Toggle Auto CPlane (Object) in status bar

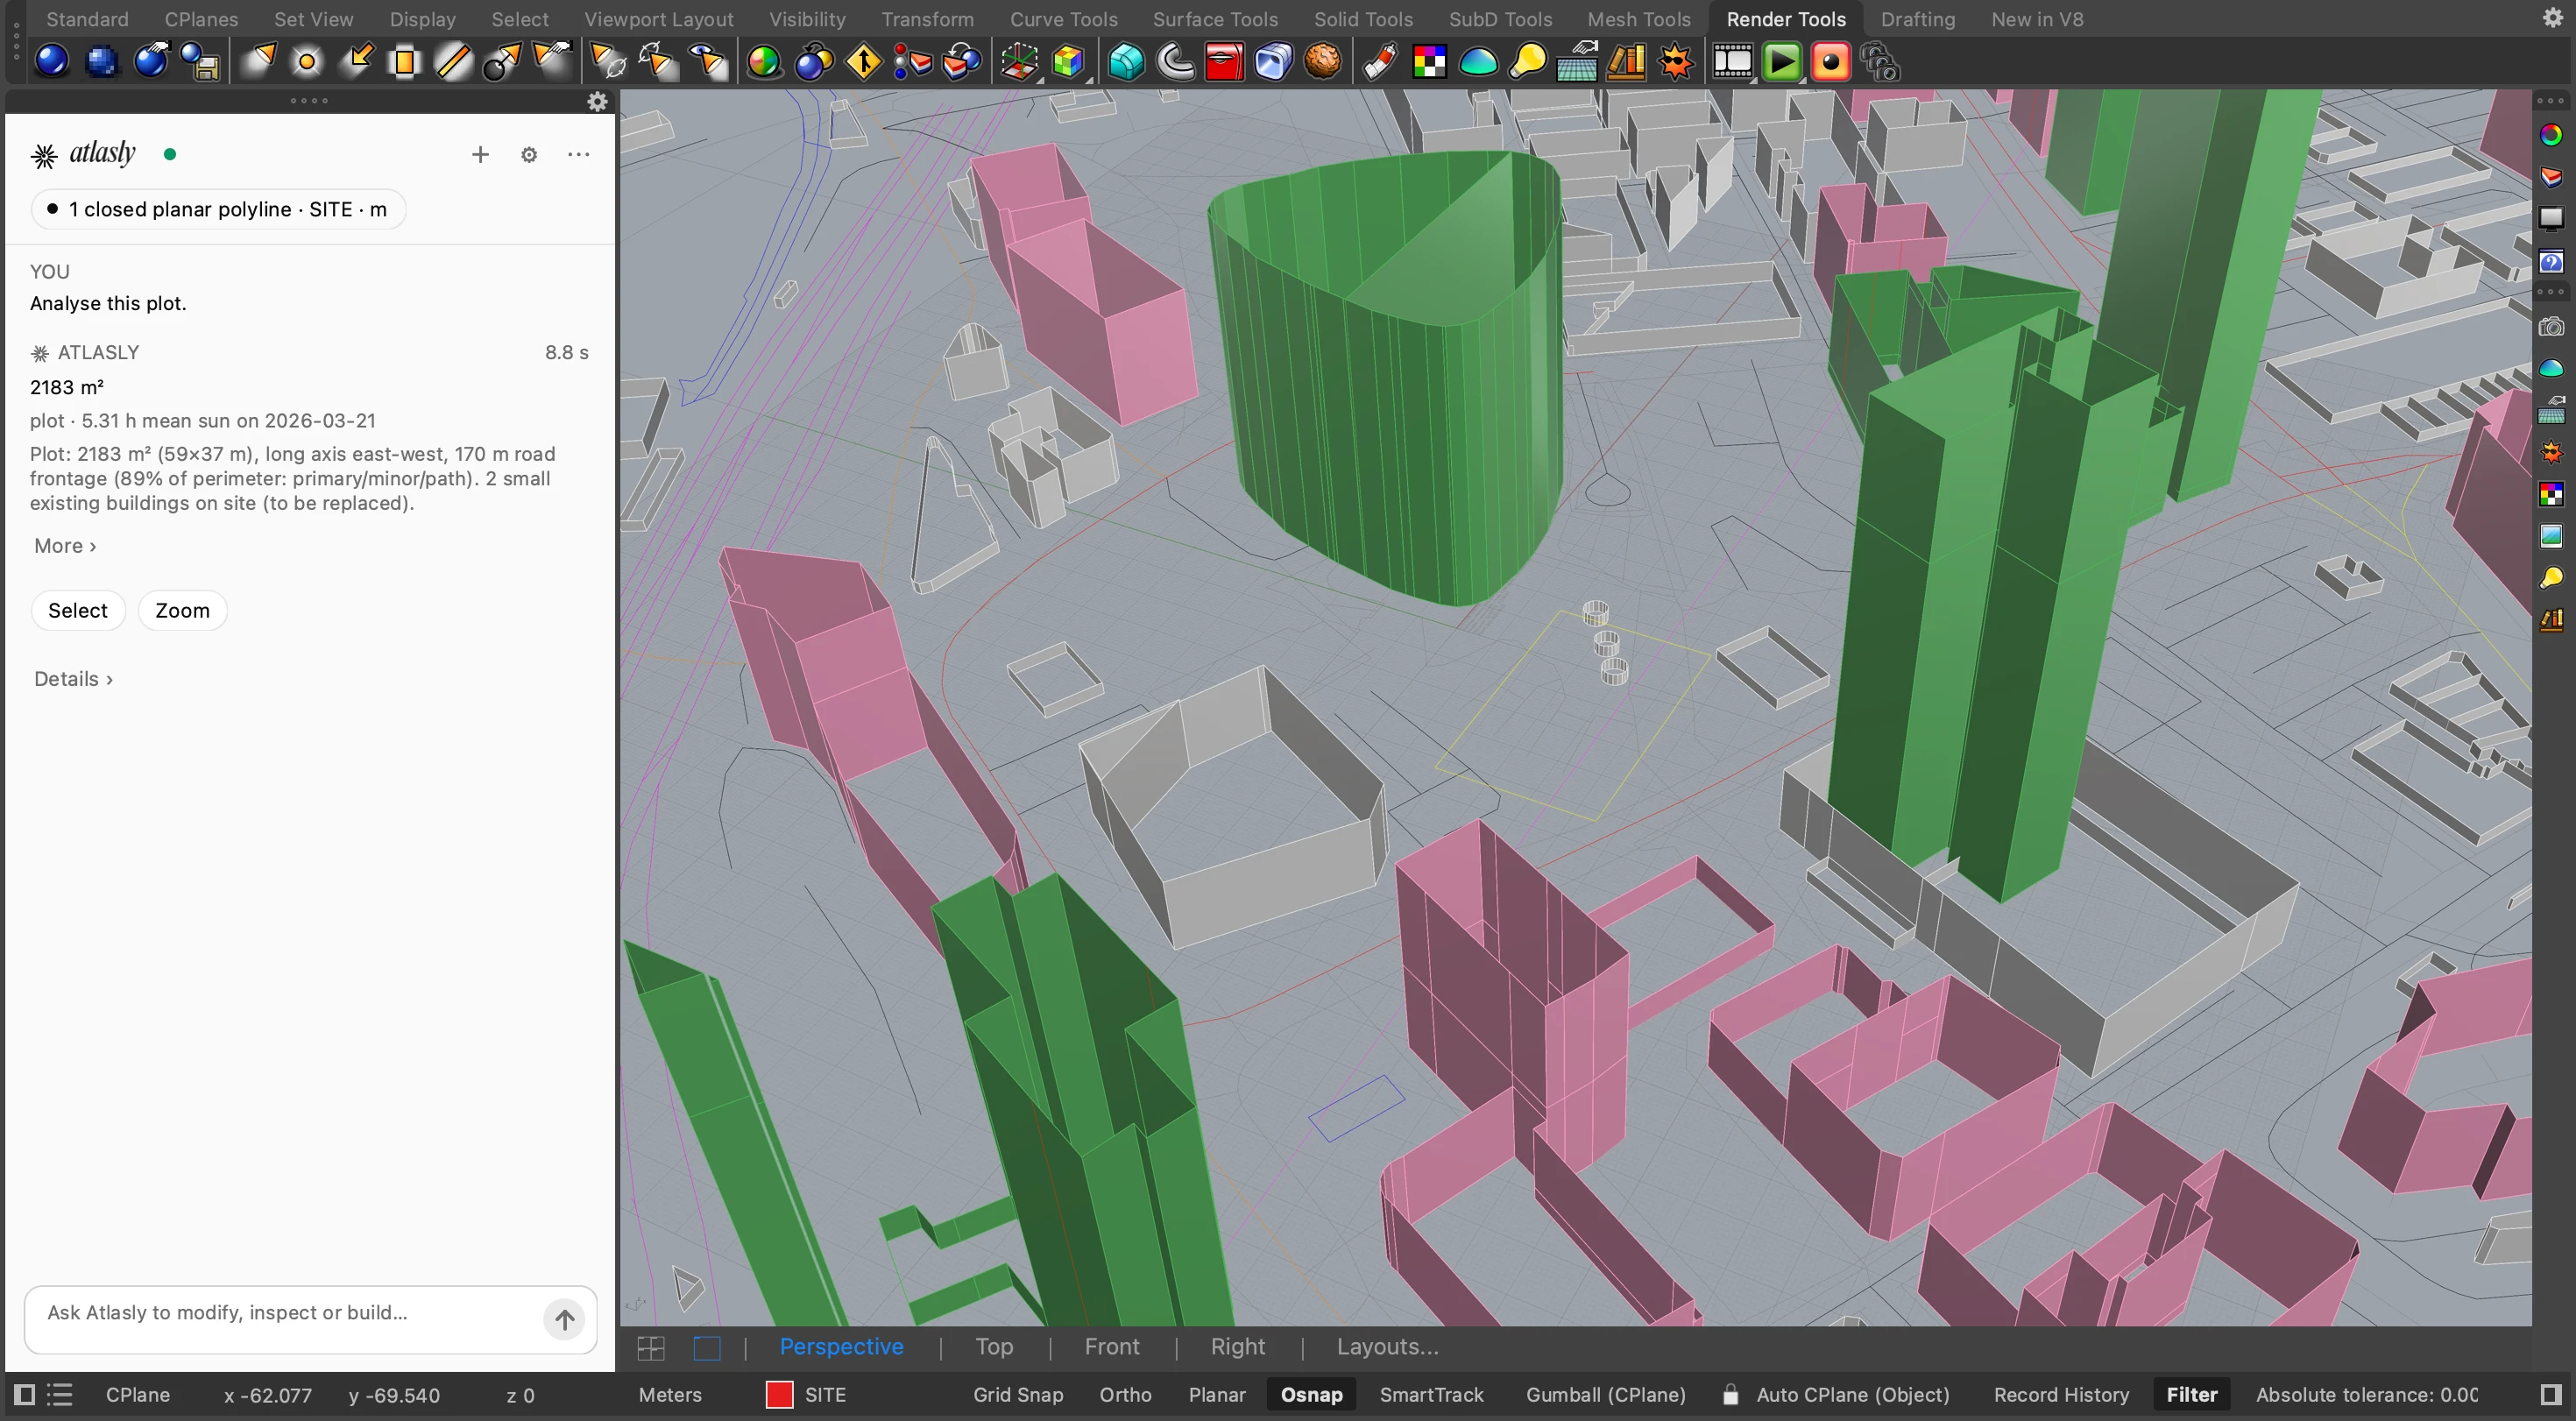[1852, 1395]
